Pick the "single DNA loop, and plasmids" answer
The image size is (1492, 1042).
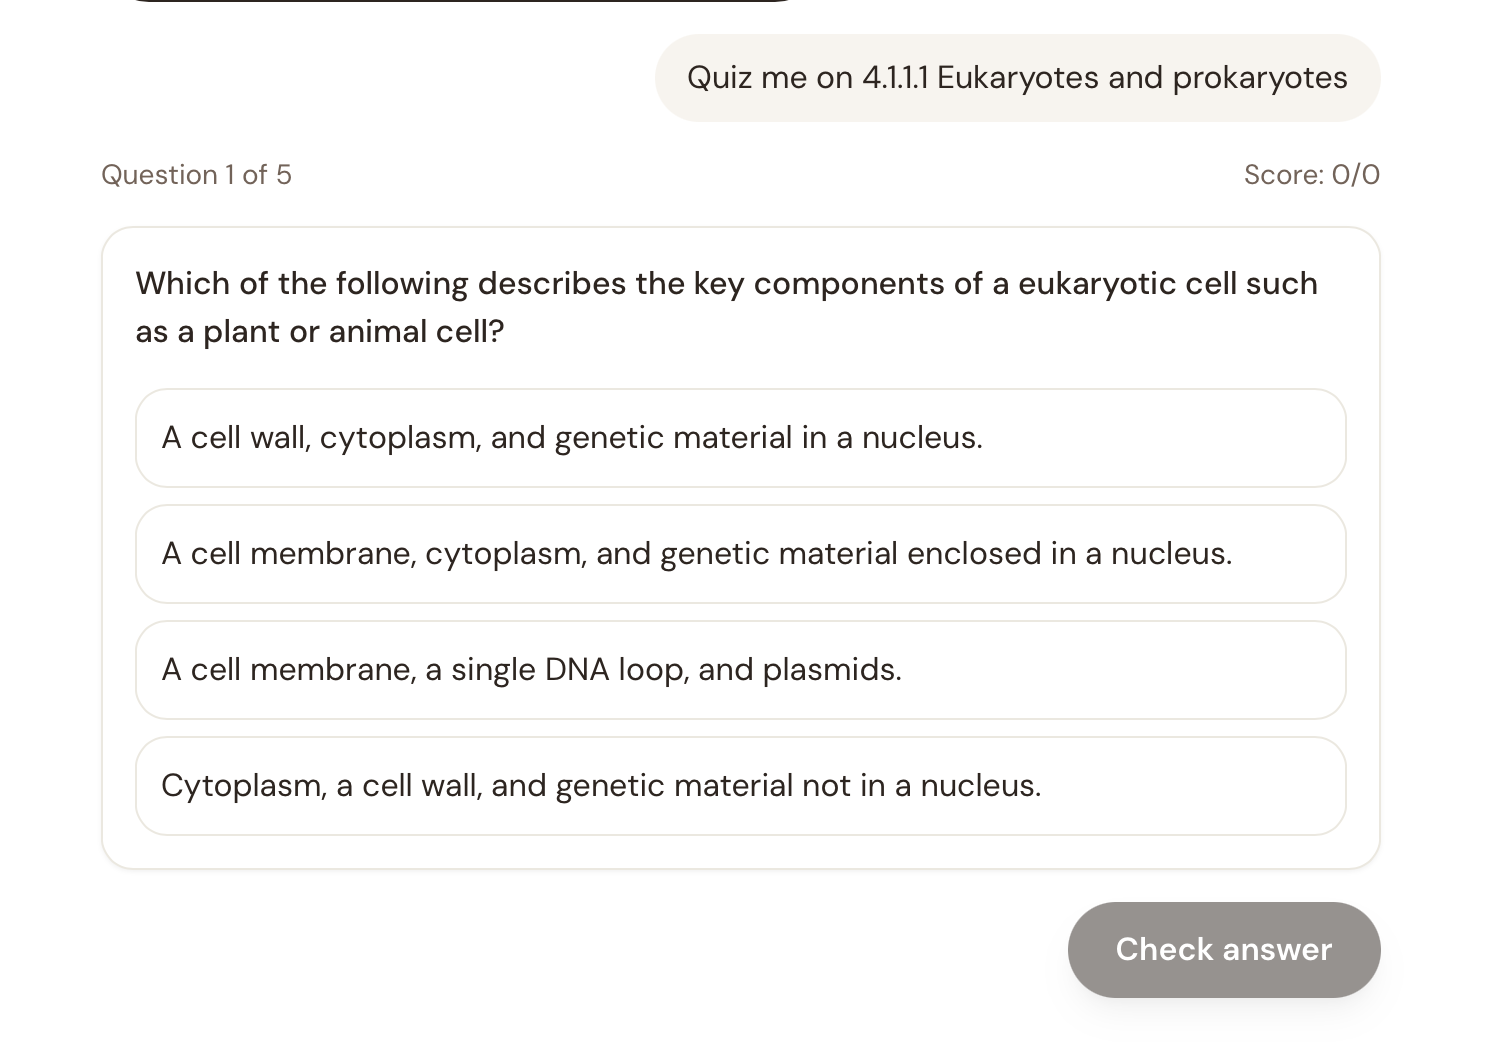coord(740,670)
